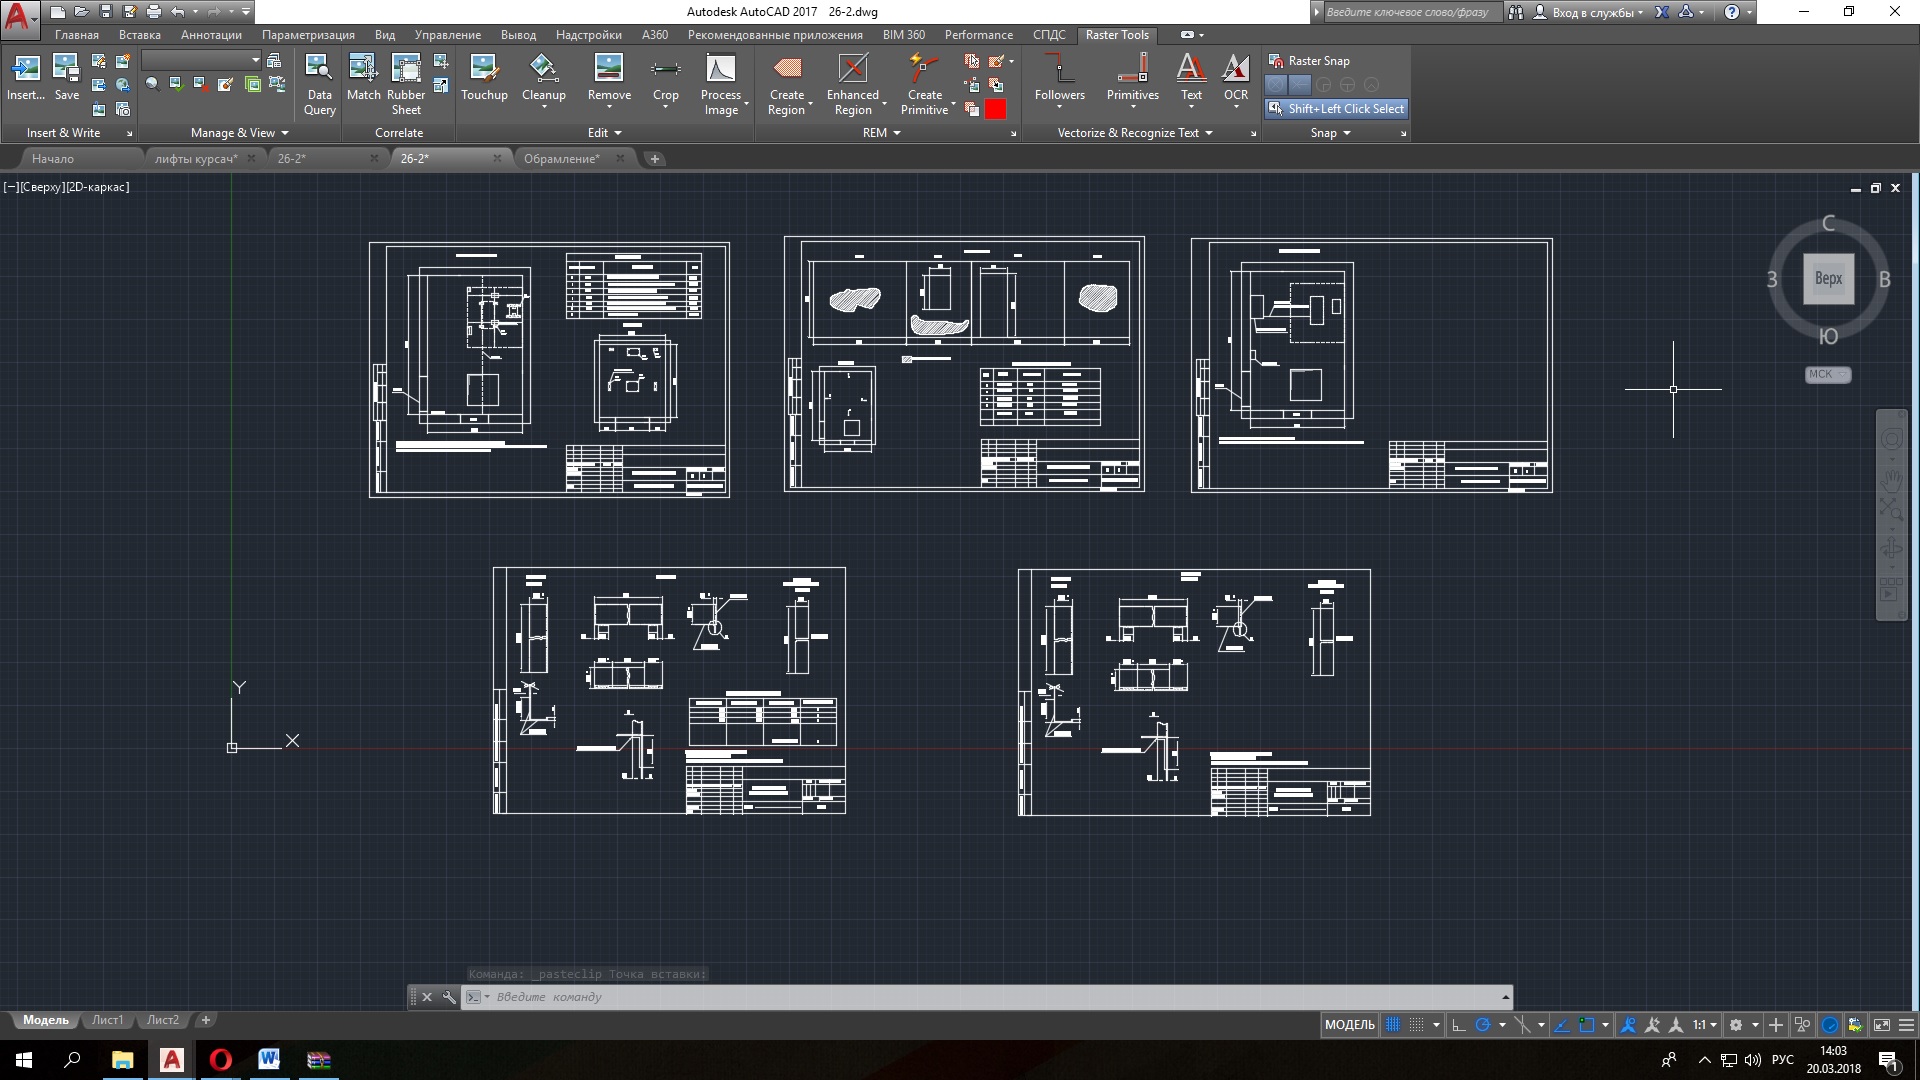Open the Data Query tool

point(319,85)
